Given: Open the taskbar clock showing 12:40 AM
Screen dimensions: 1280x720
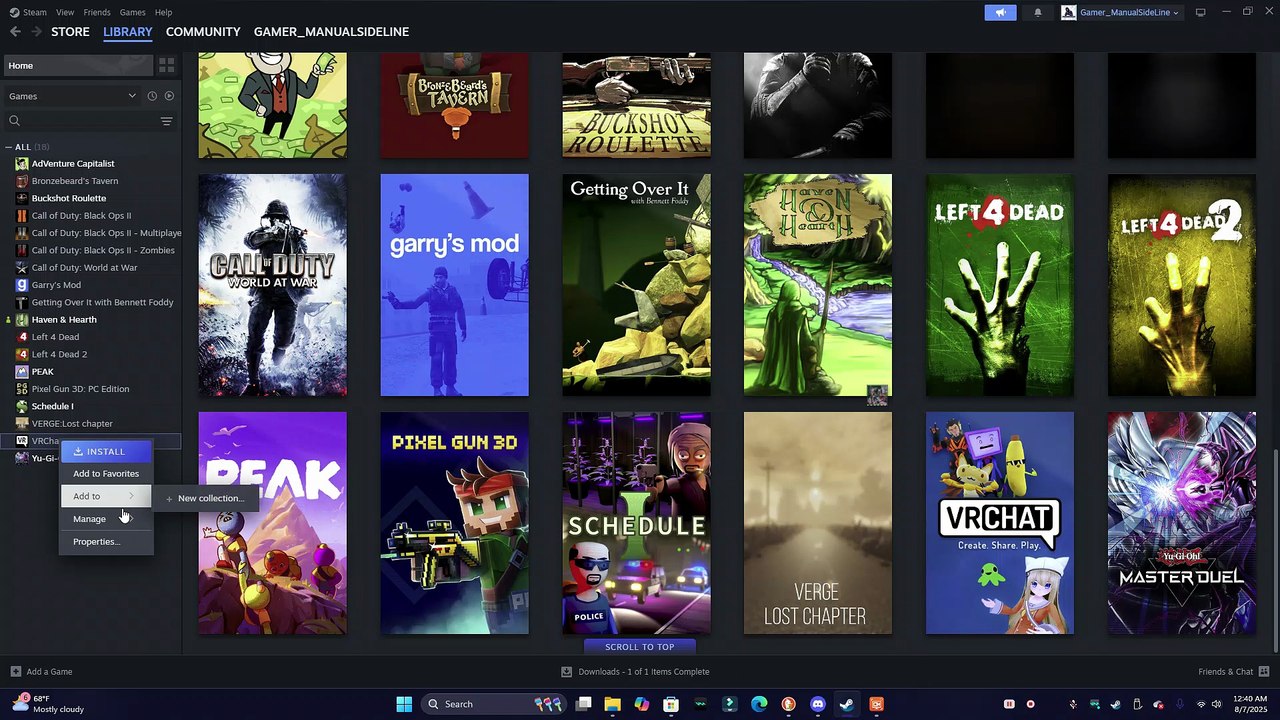Looking at the screenshot, I should [1250, 704].
